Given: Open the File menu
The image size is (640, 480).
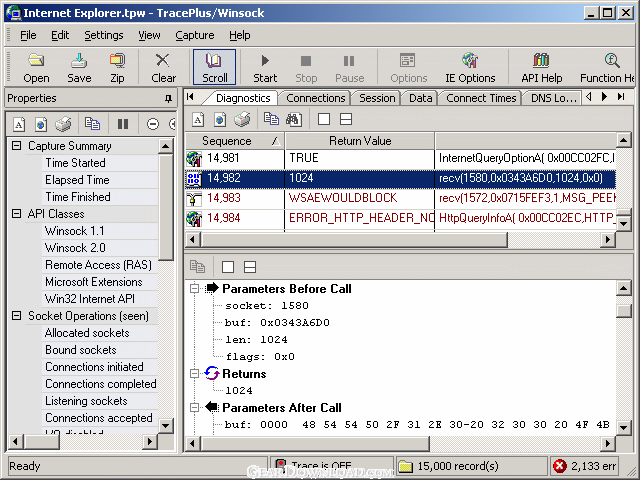Looking at the screenshot, I should point(28,36).
